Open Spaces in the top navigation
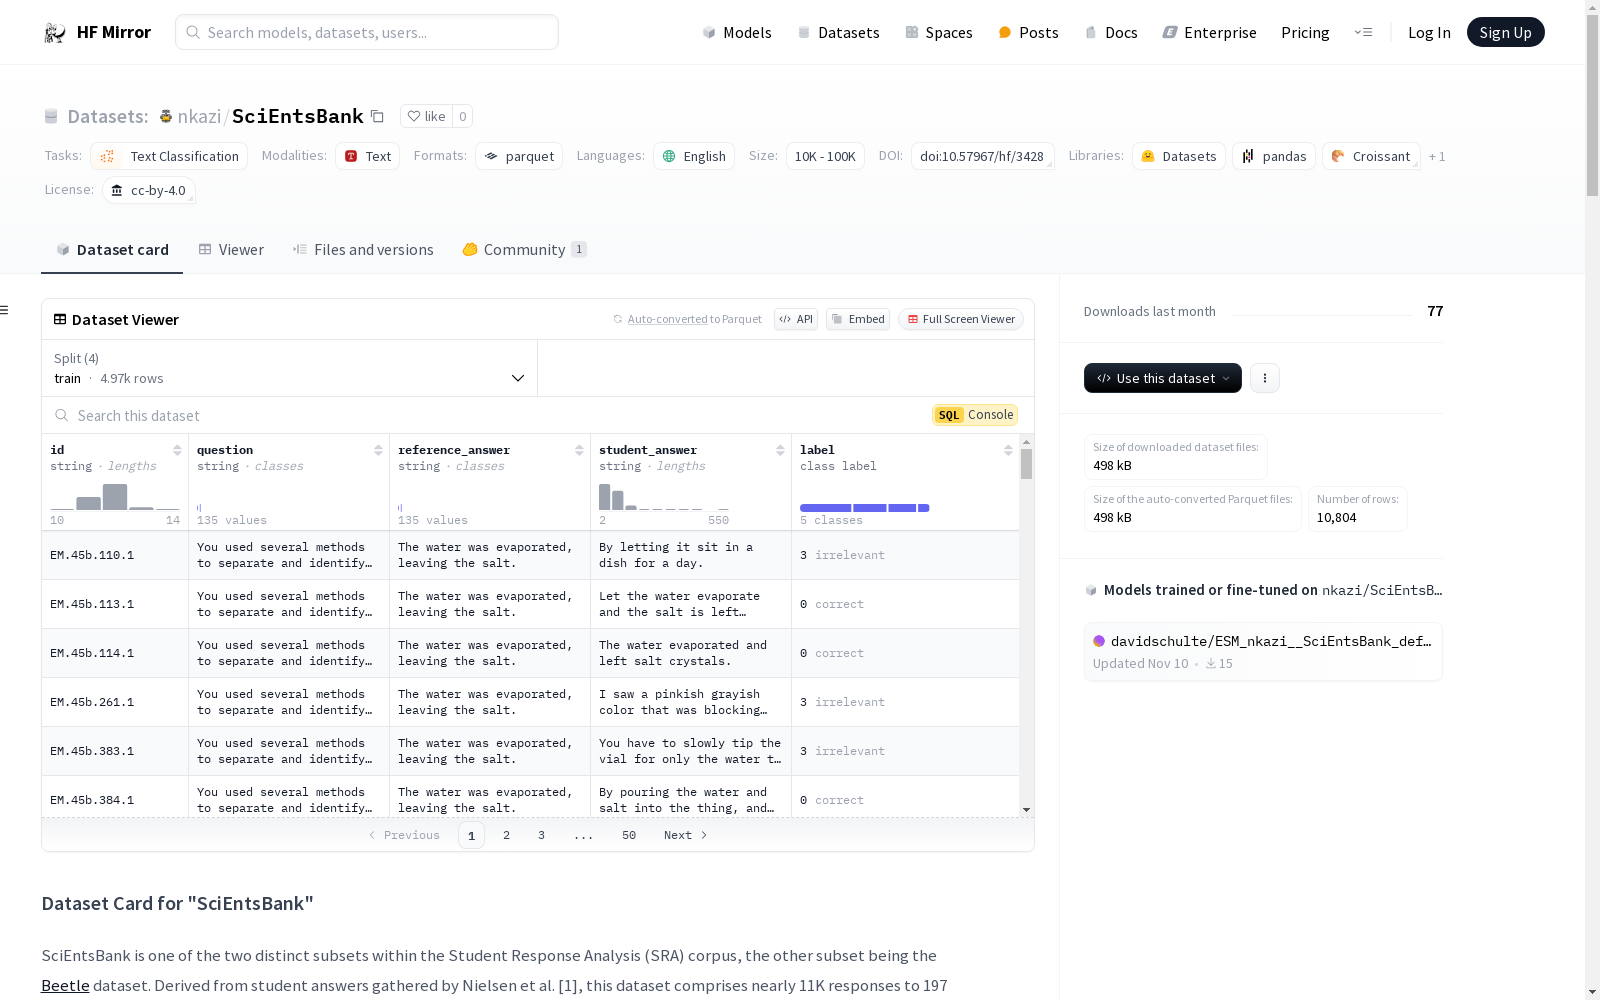 tap(939, 32)
